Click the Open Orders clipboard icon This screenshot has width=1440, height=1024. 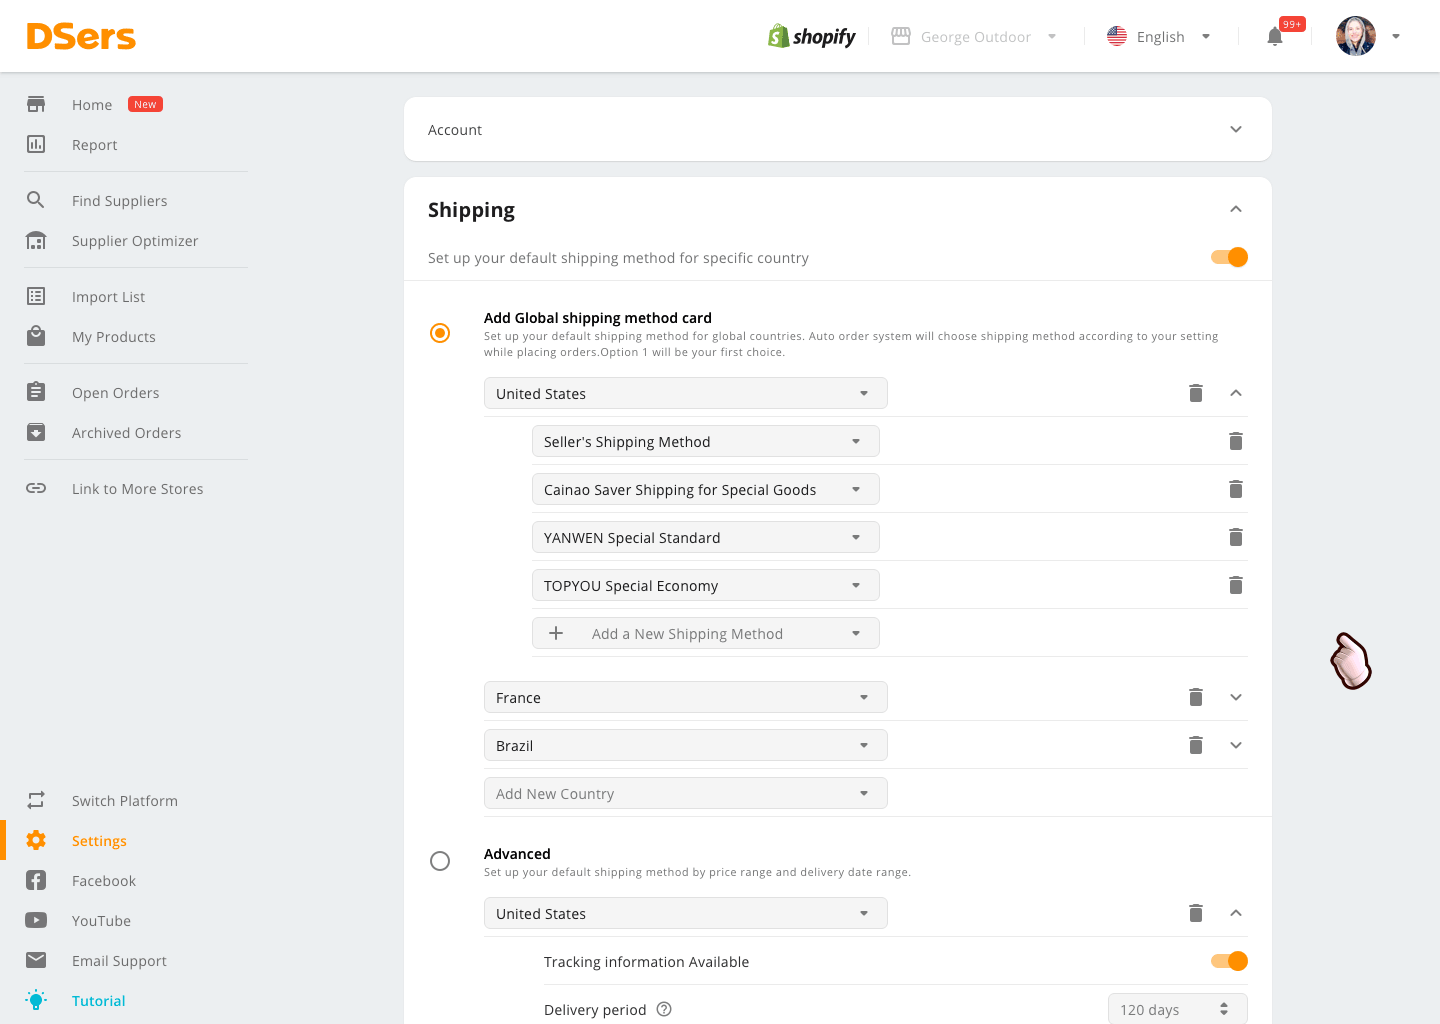click(36, 392)
